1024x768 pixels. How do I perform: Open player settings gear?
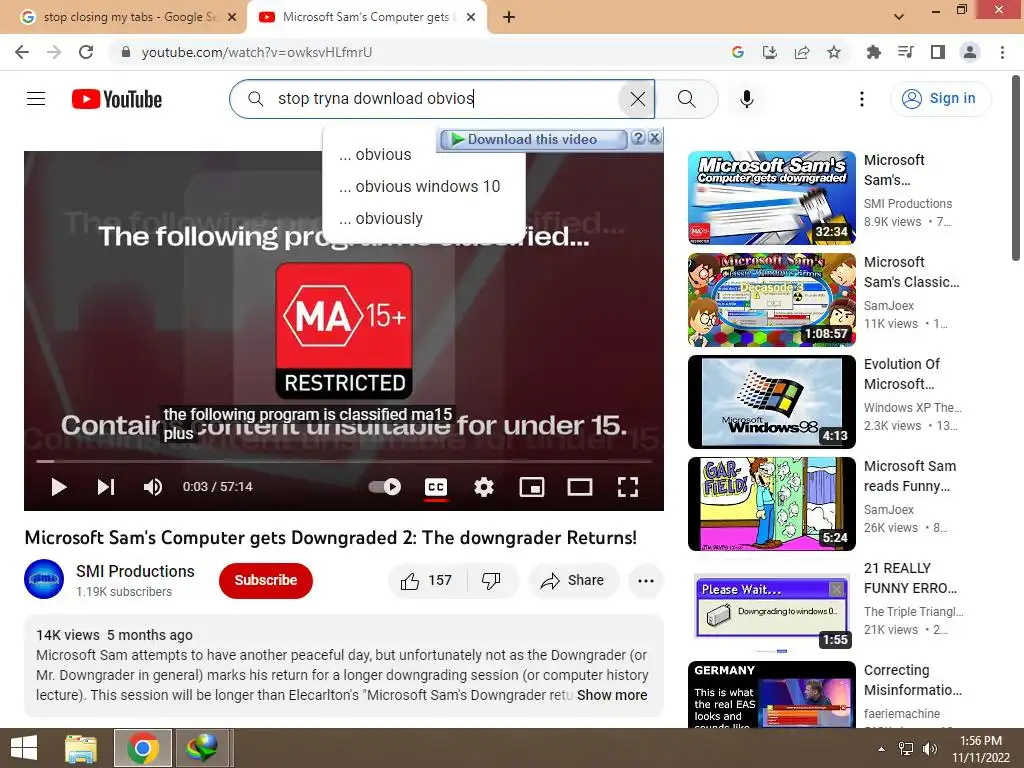(x=484, y=487)
